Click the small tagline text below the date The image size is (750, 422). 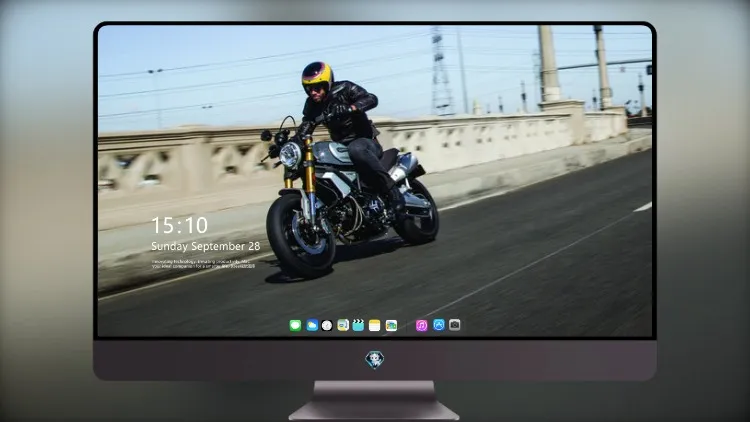tap(203, 264)
